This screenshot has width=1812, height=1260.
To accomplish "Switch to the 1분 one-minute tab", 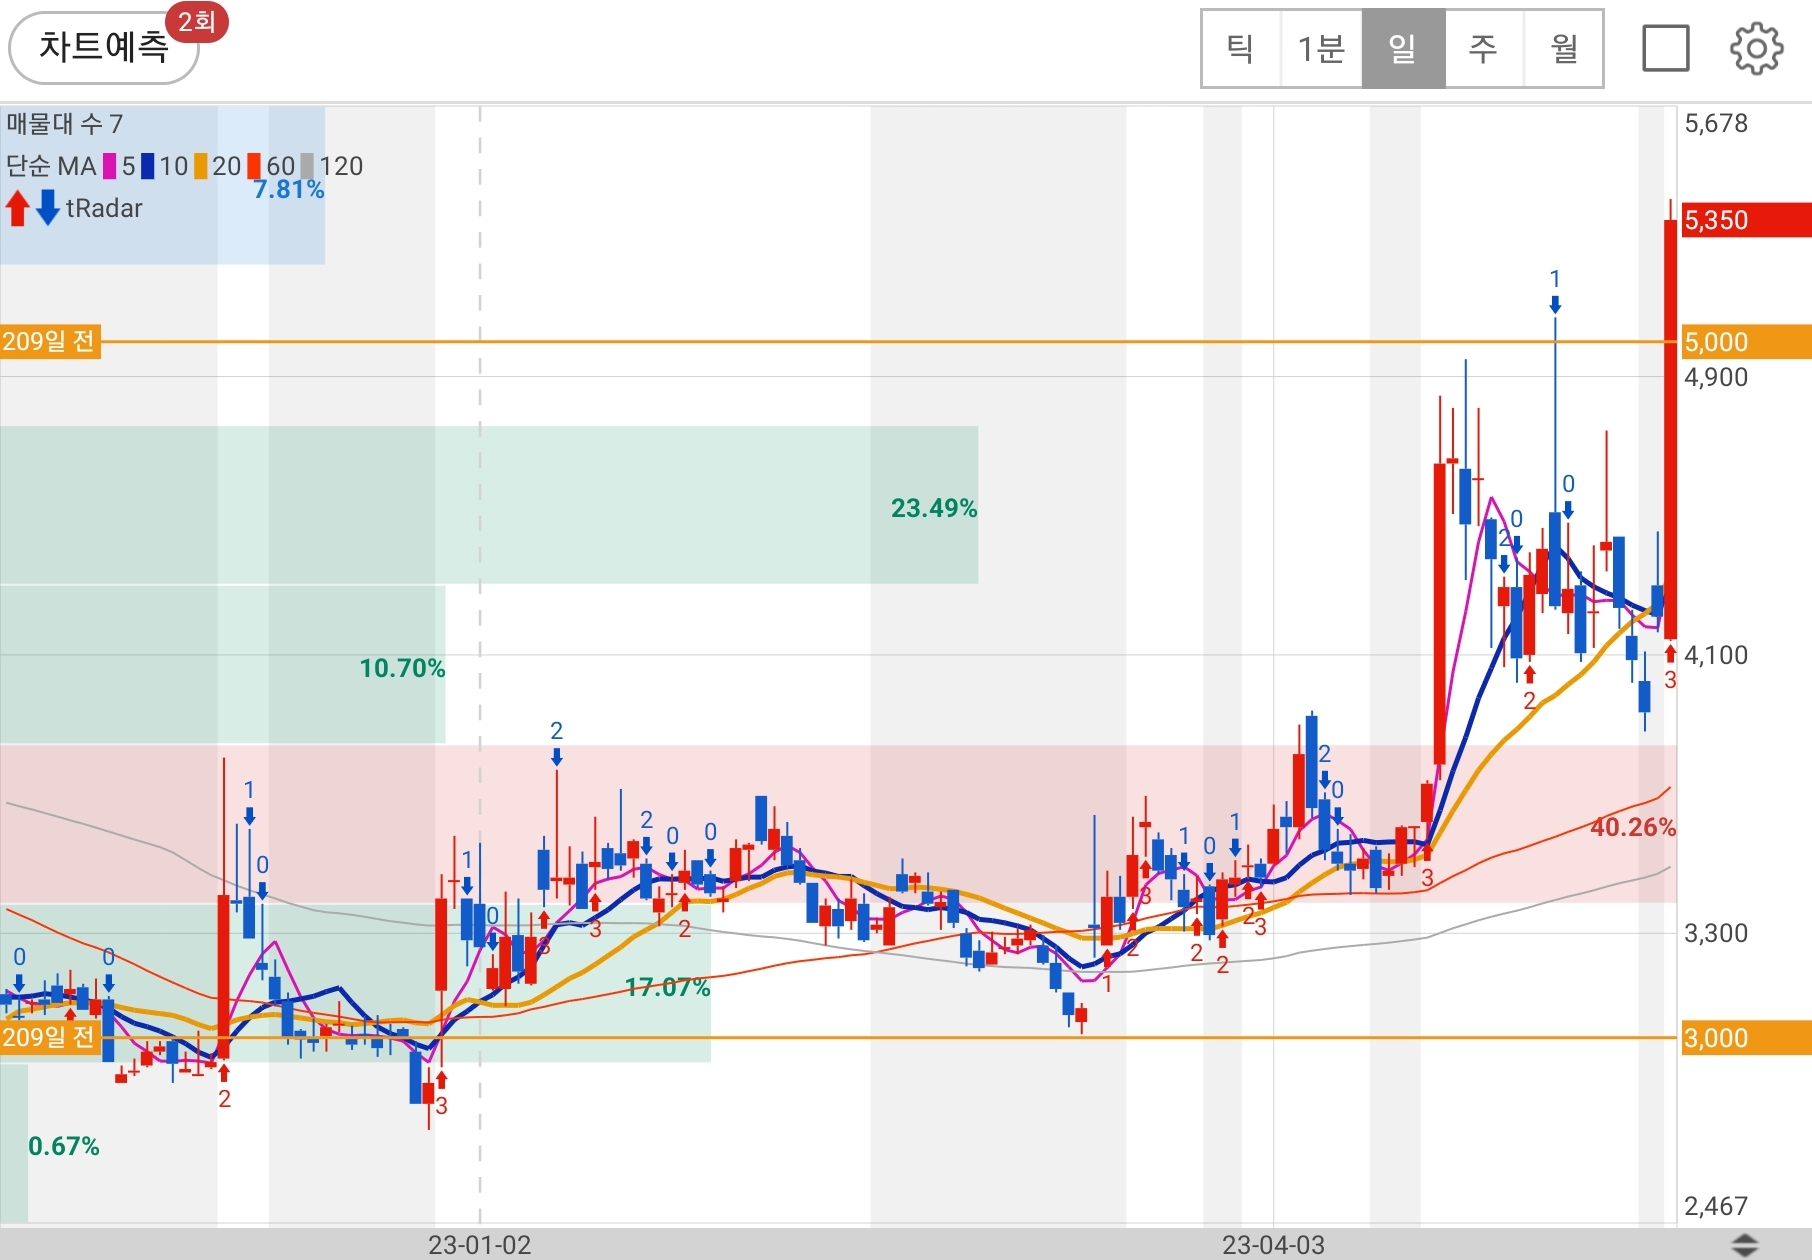I will pos(1321,48).
